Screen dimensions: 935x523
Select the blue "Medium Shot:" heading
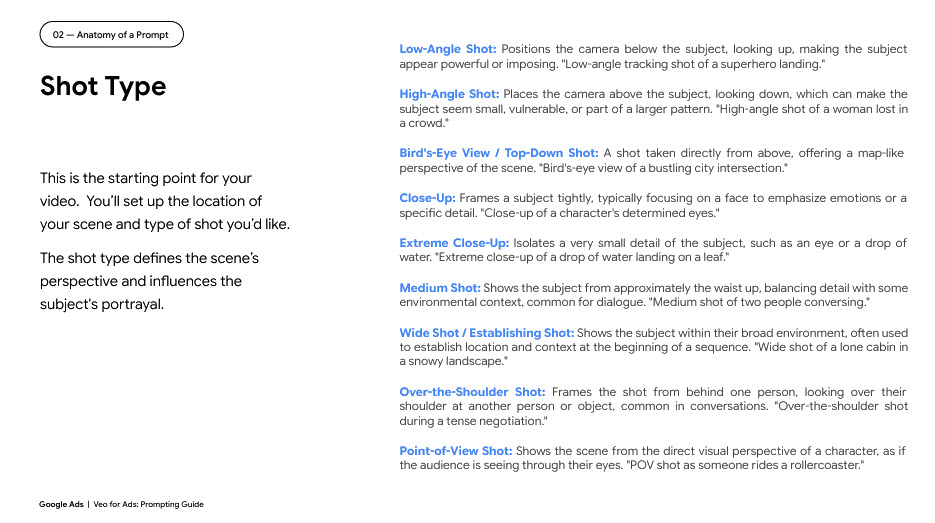coord(439,288)
